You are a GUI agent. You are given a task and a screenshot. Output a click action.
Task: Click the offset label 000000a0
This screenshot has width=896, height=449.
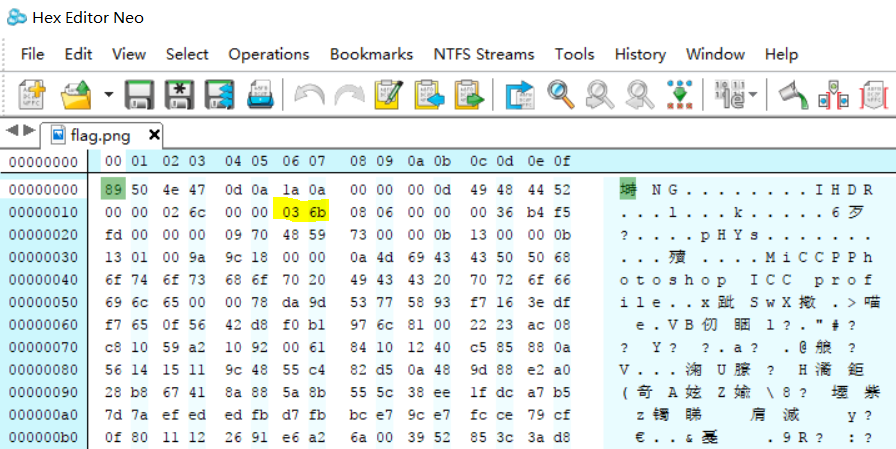44,415
